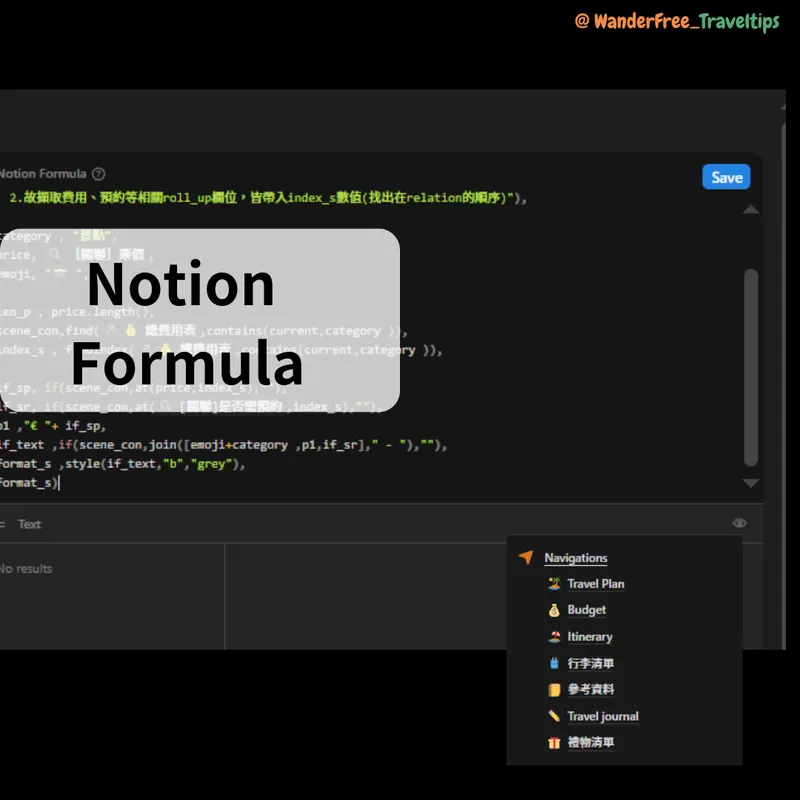
Task: Click the formula editor scroll down arrow
Action: pos(751,483)
